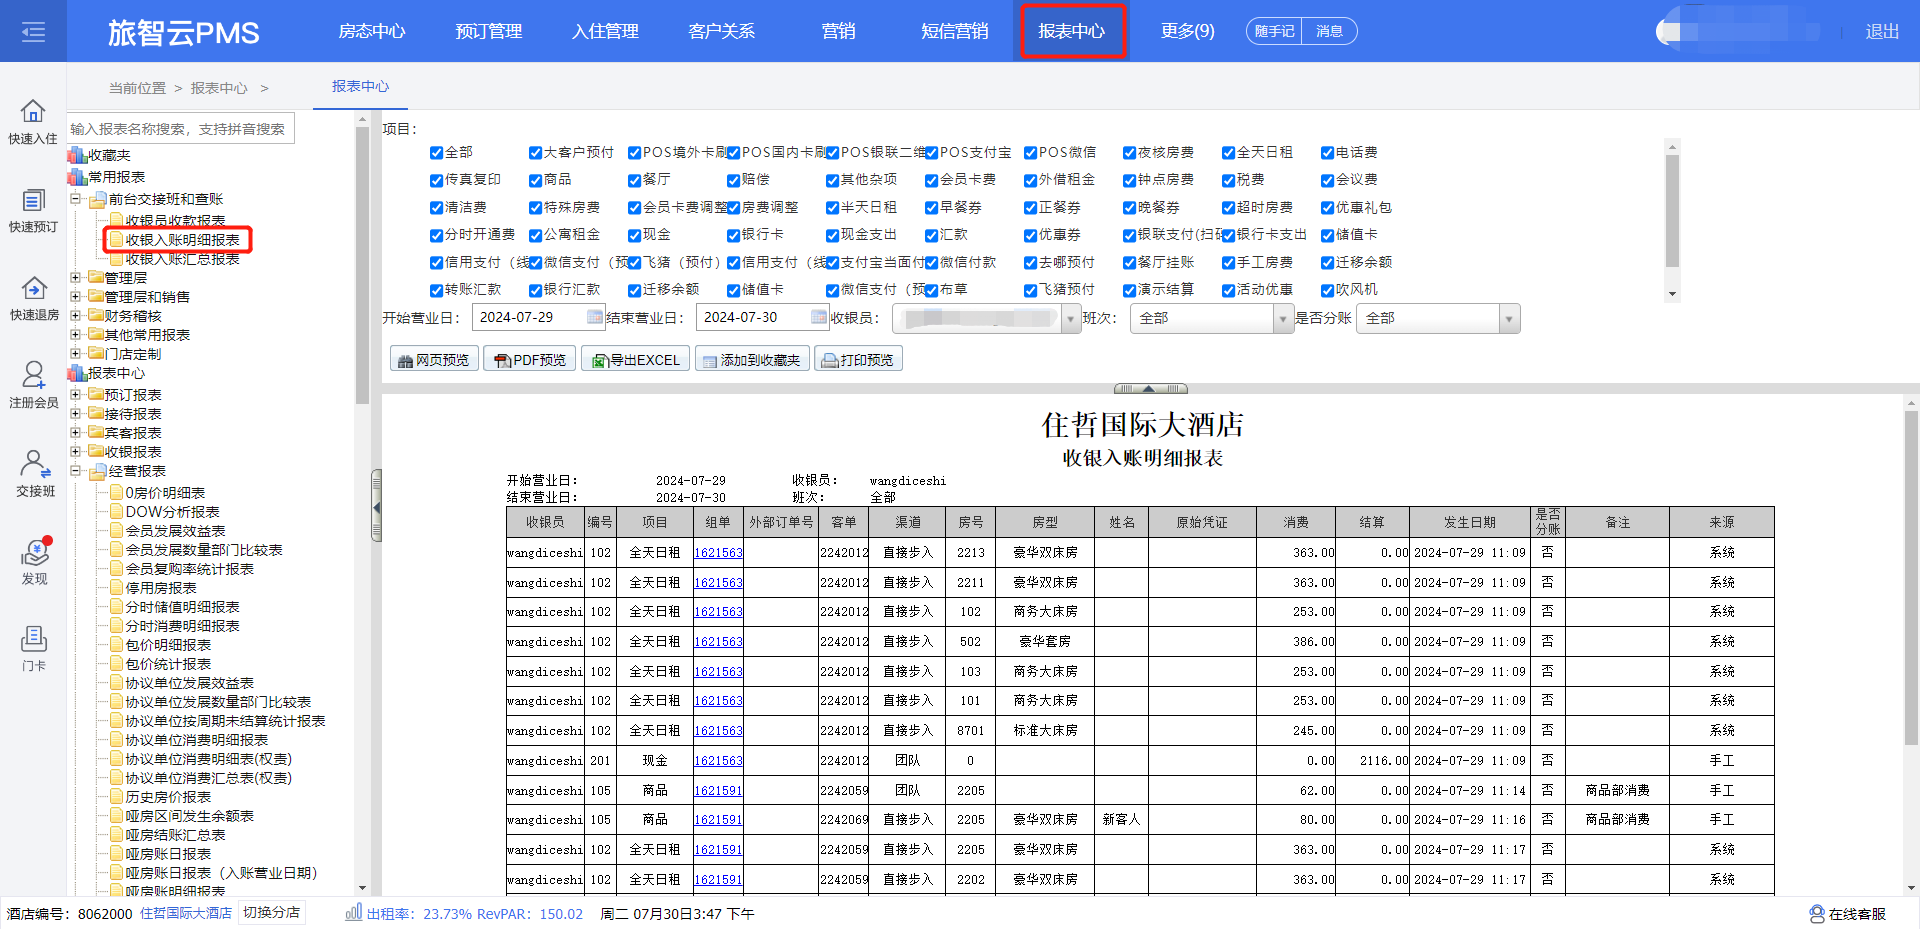The image size is (1920, 929).
Task: Click the 营销 menu
Action: (838, 31)
